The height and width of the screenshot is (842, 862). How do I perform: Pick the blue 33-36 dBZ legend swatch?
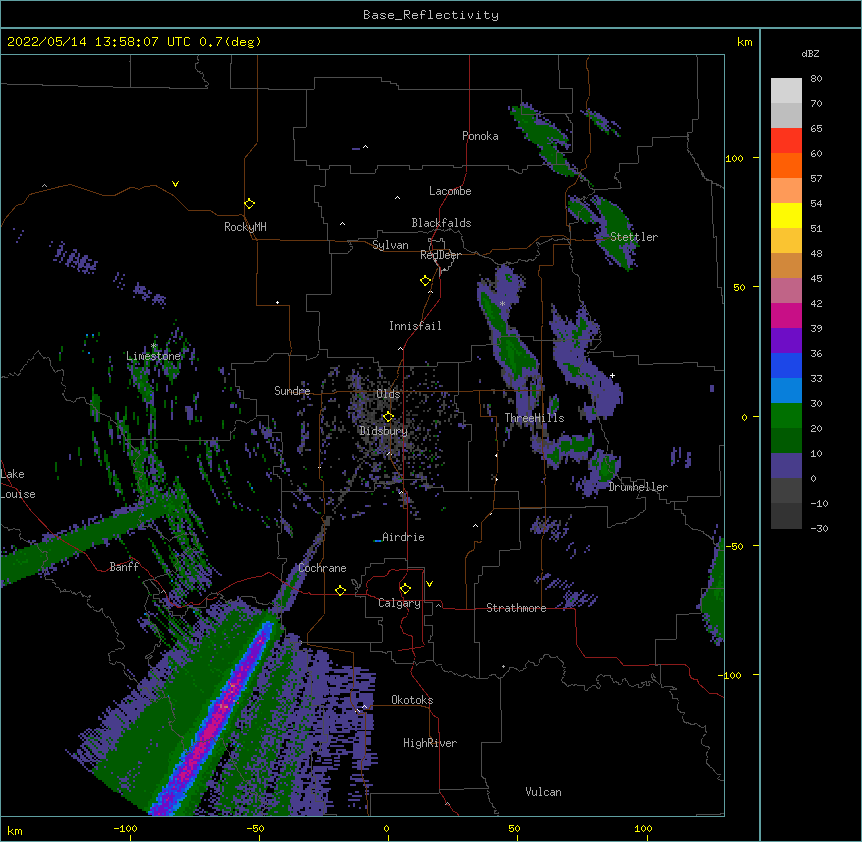(x=786, y=365)
